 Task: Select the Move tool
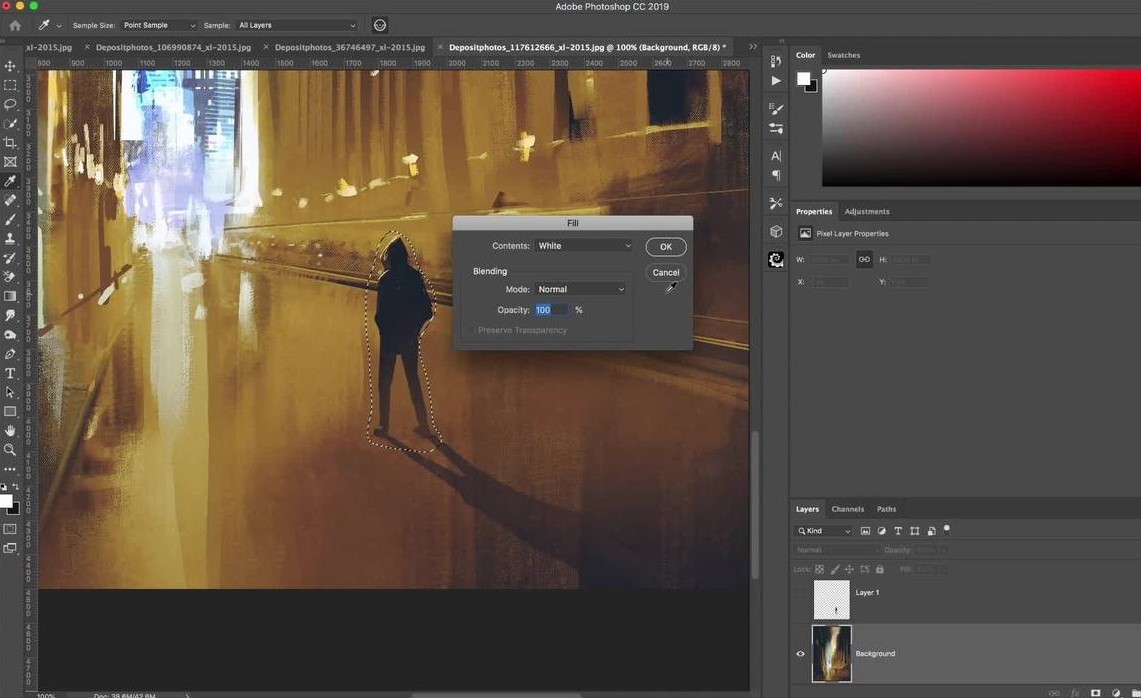10,66
